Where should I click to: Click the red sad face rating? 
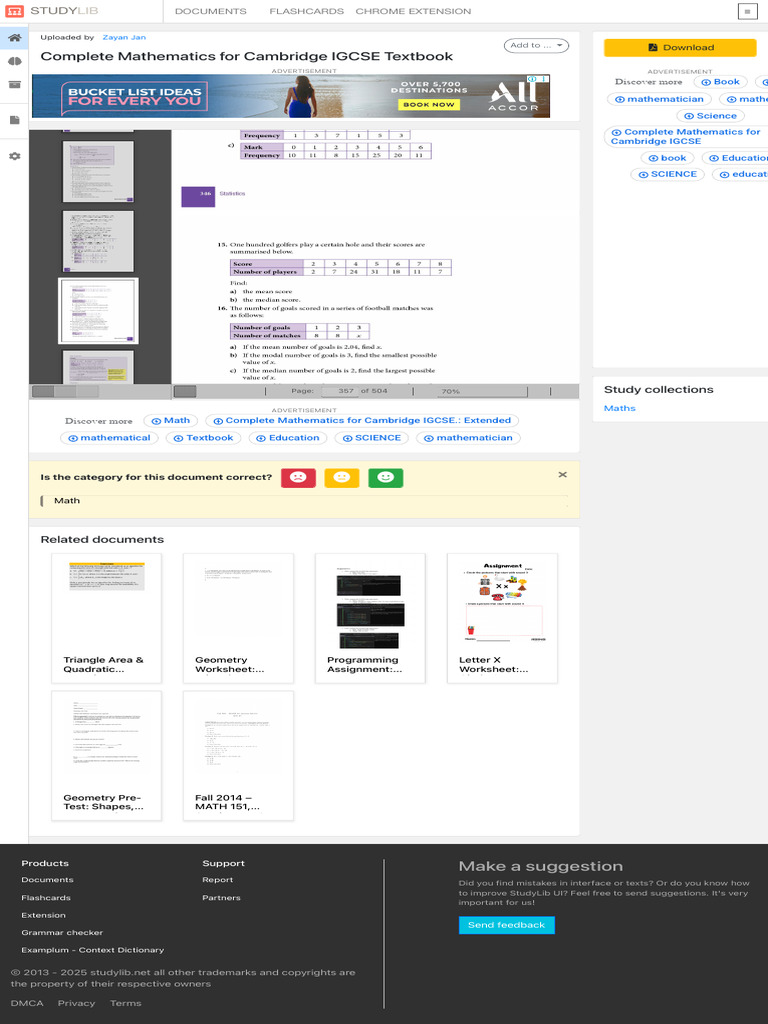tap(298, 478)
